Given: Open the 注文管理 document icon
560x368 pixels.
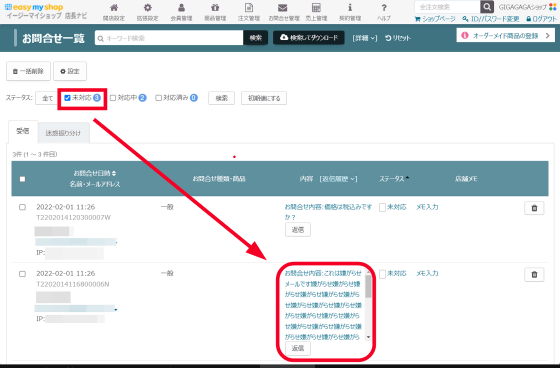Looking at the screenshot, I should pos(249,8).
